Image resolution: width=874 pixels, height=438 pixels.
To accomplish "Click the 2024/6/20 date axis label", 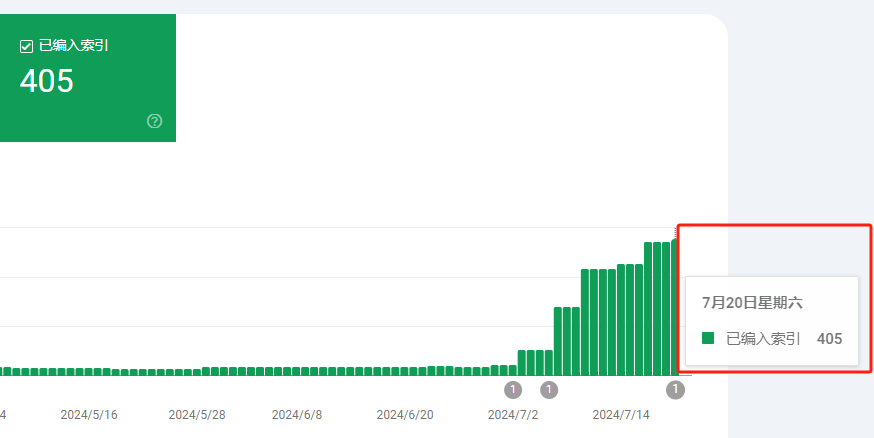I will 405,414.
